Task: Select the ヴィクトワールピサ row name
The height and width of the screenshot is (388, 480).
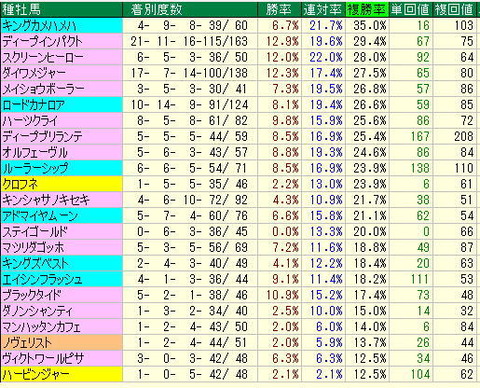Action: click(x=43, y=359)
